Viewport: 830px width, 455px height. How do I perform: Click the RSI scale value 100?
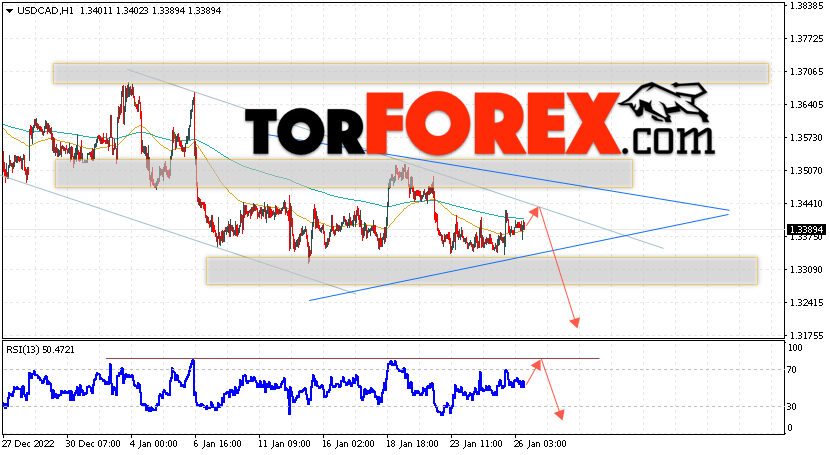pyautogui.click(x=795, y=348)
